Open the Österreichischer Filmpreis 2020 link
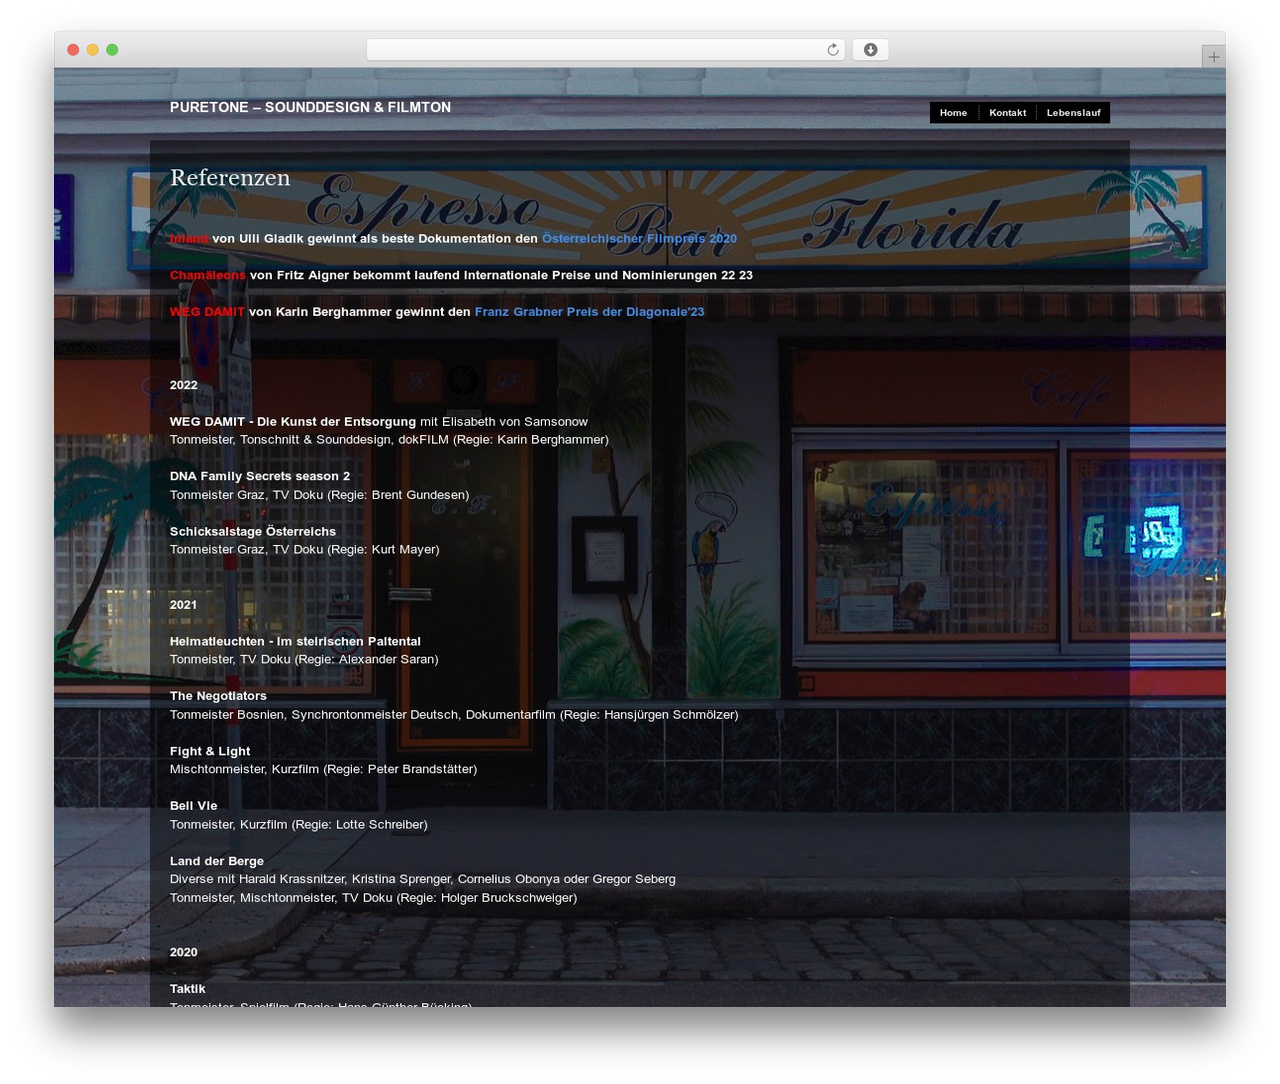Viewport: 1280px width, 1084px height. click(639, 239)
